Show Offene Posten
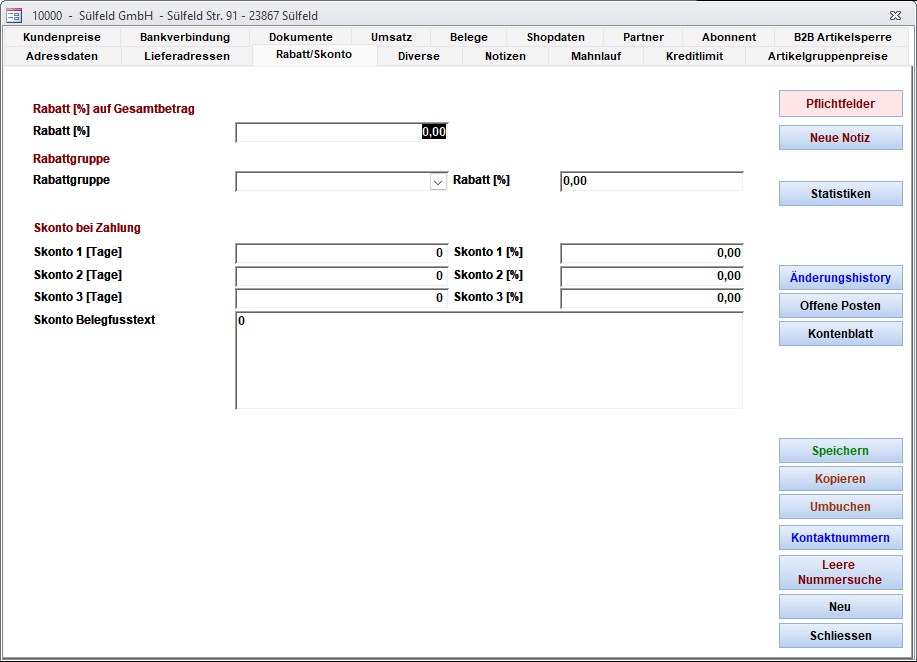 tap(840, 306)
